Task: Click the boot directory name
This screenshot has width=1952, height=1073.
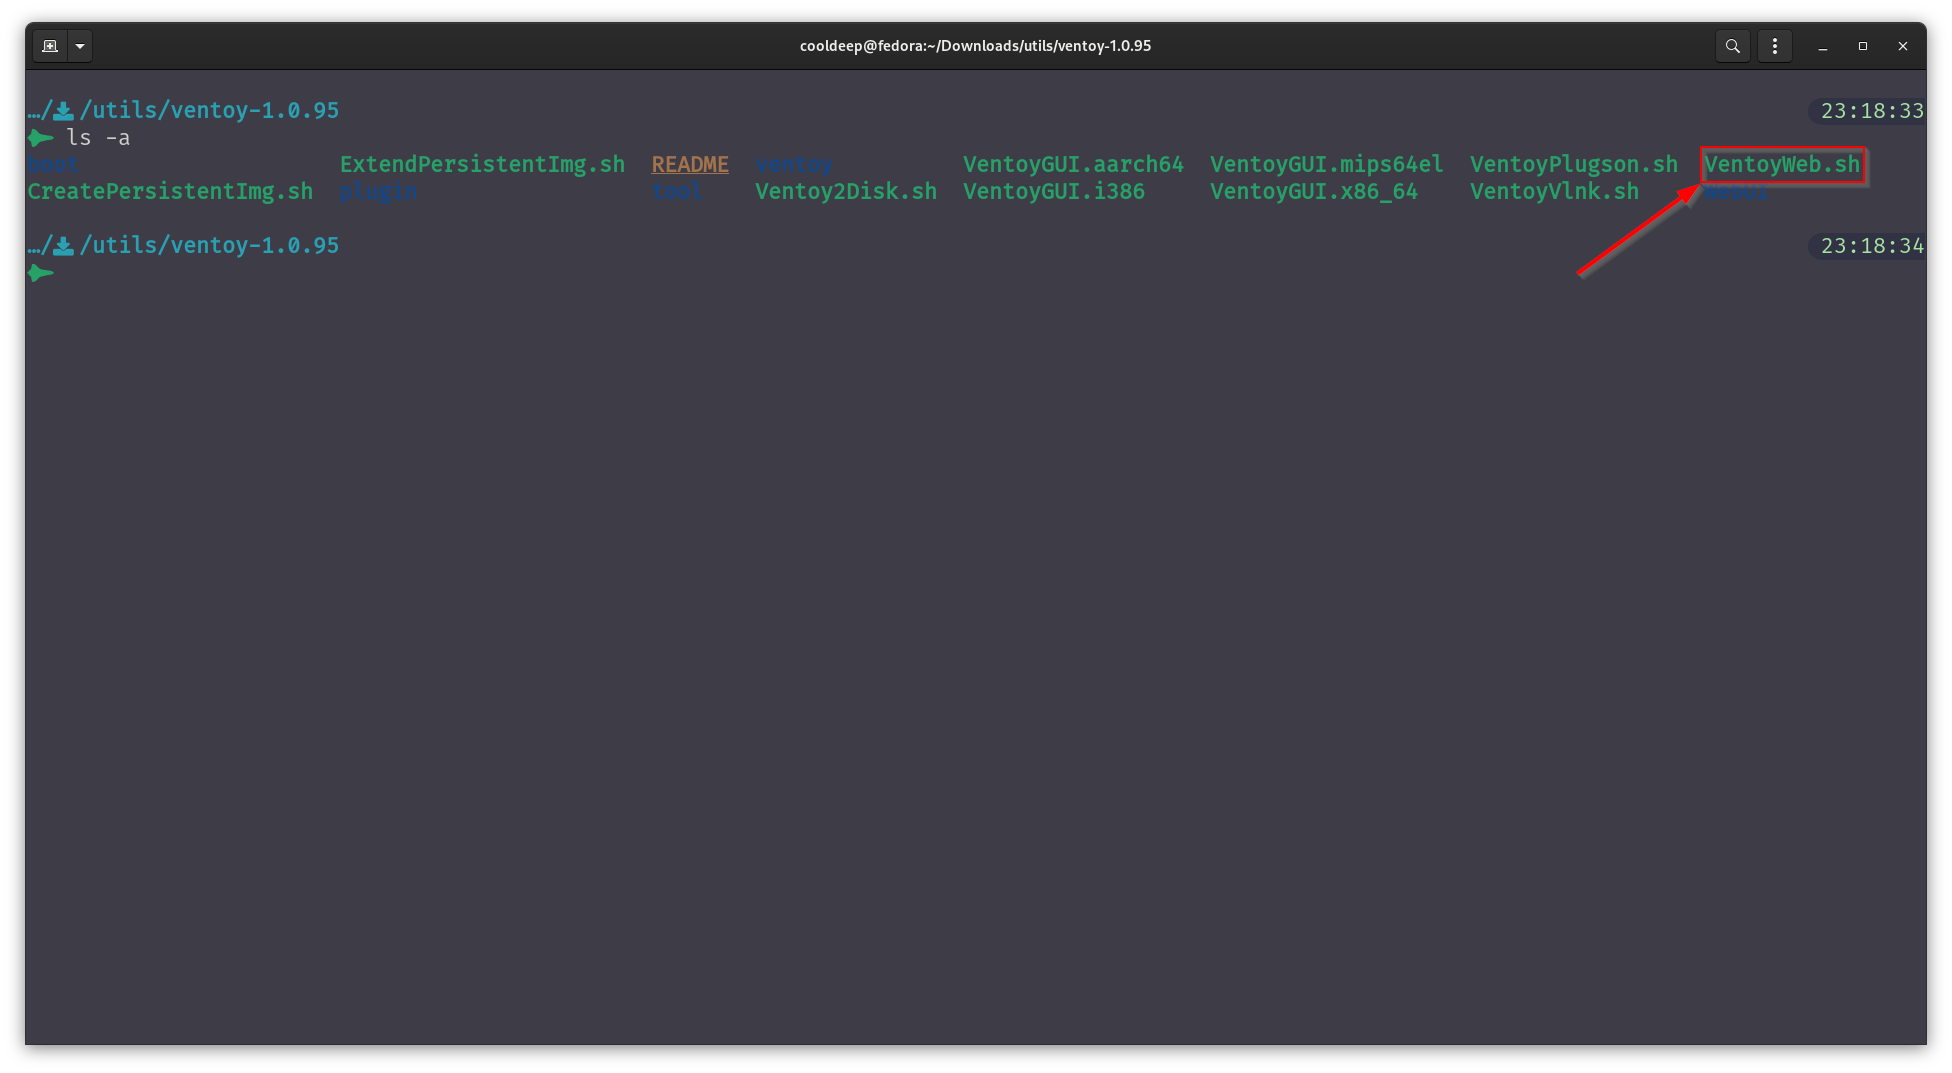Action: (x=53, y=164)
